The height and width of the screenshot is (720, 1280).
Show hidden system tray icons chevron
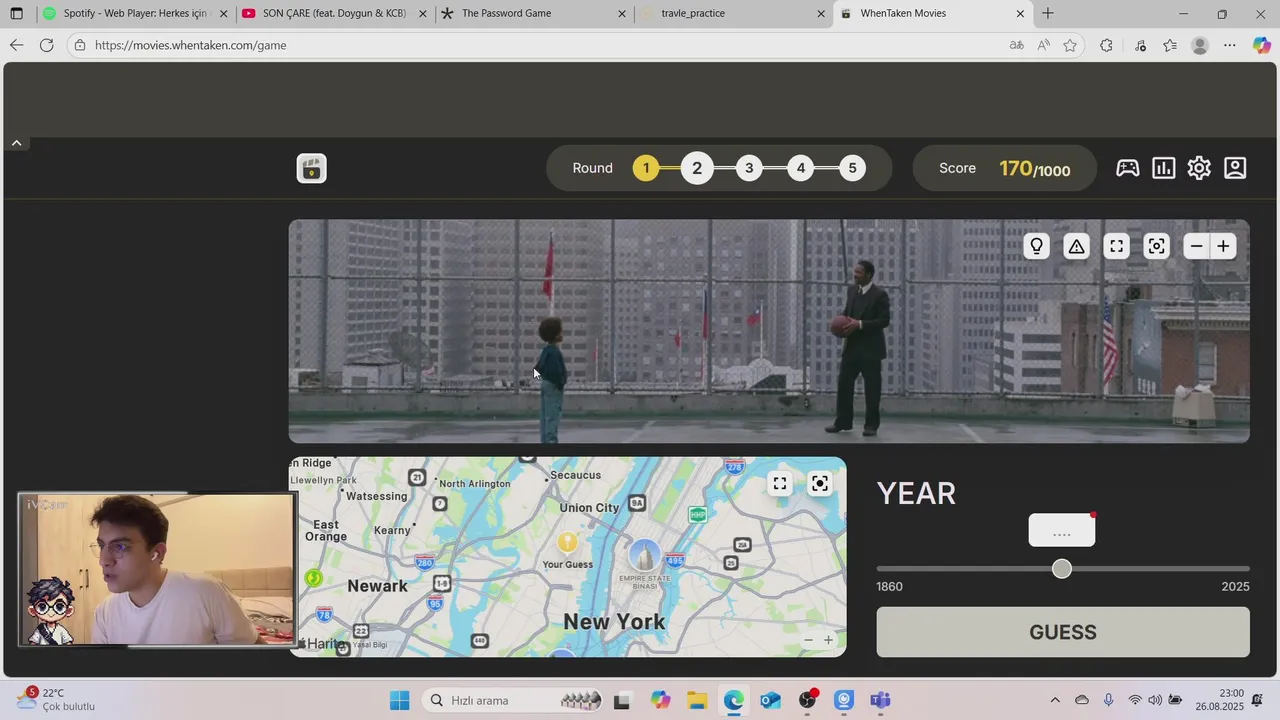(x=1055, y=700)
